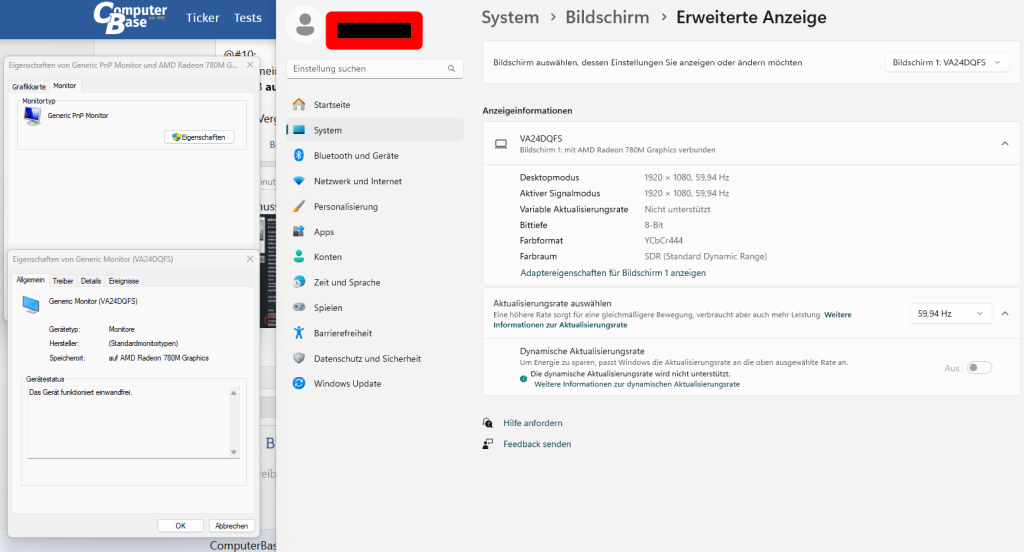The height and width of the screenshot is (552, 1024).
Task: Click the Eigenschaften button with shield
Action: 199,137
